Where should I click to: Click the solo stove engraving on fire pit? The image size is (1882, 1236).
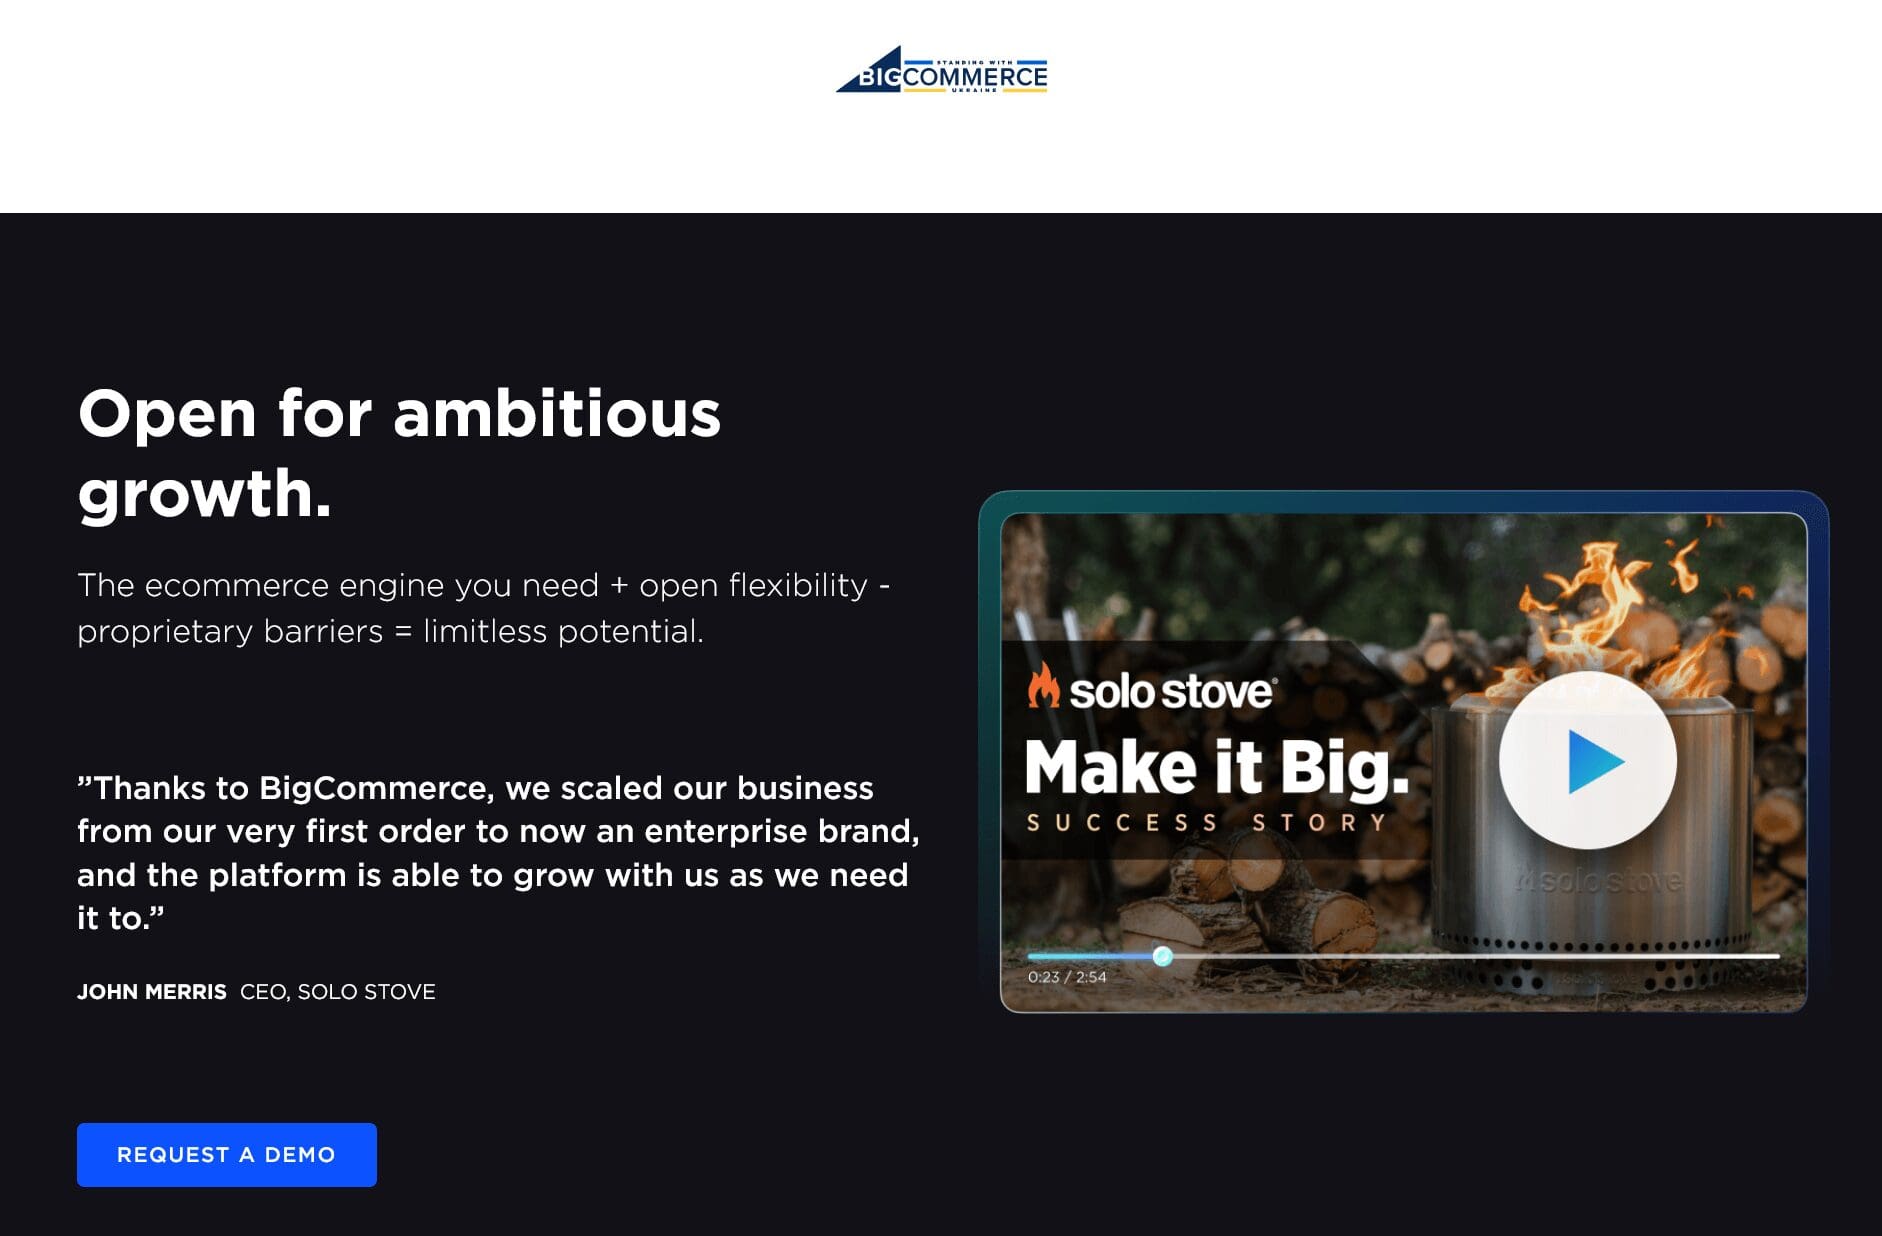pos(1598,881)
